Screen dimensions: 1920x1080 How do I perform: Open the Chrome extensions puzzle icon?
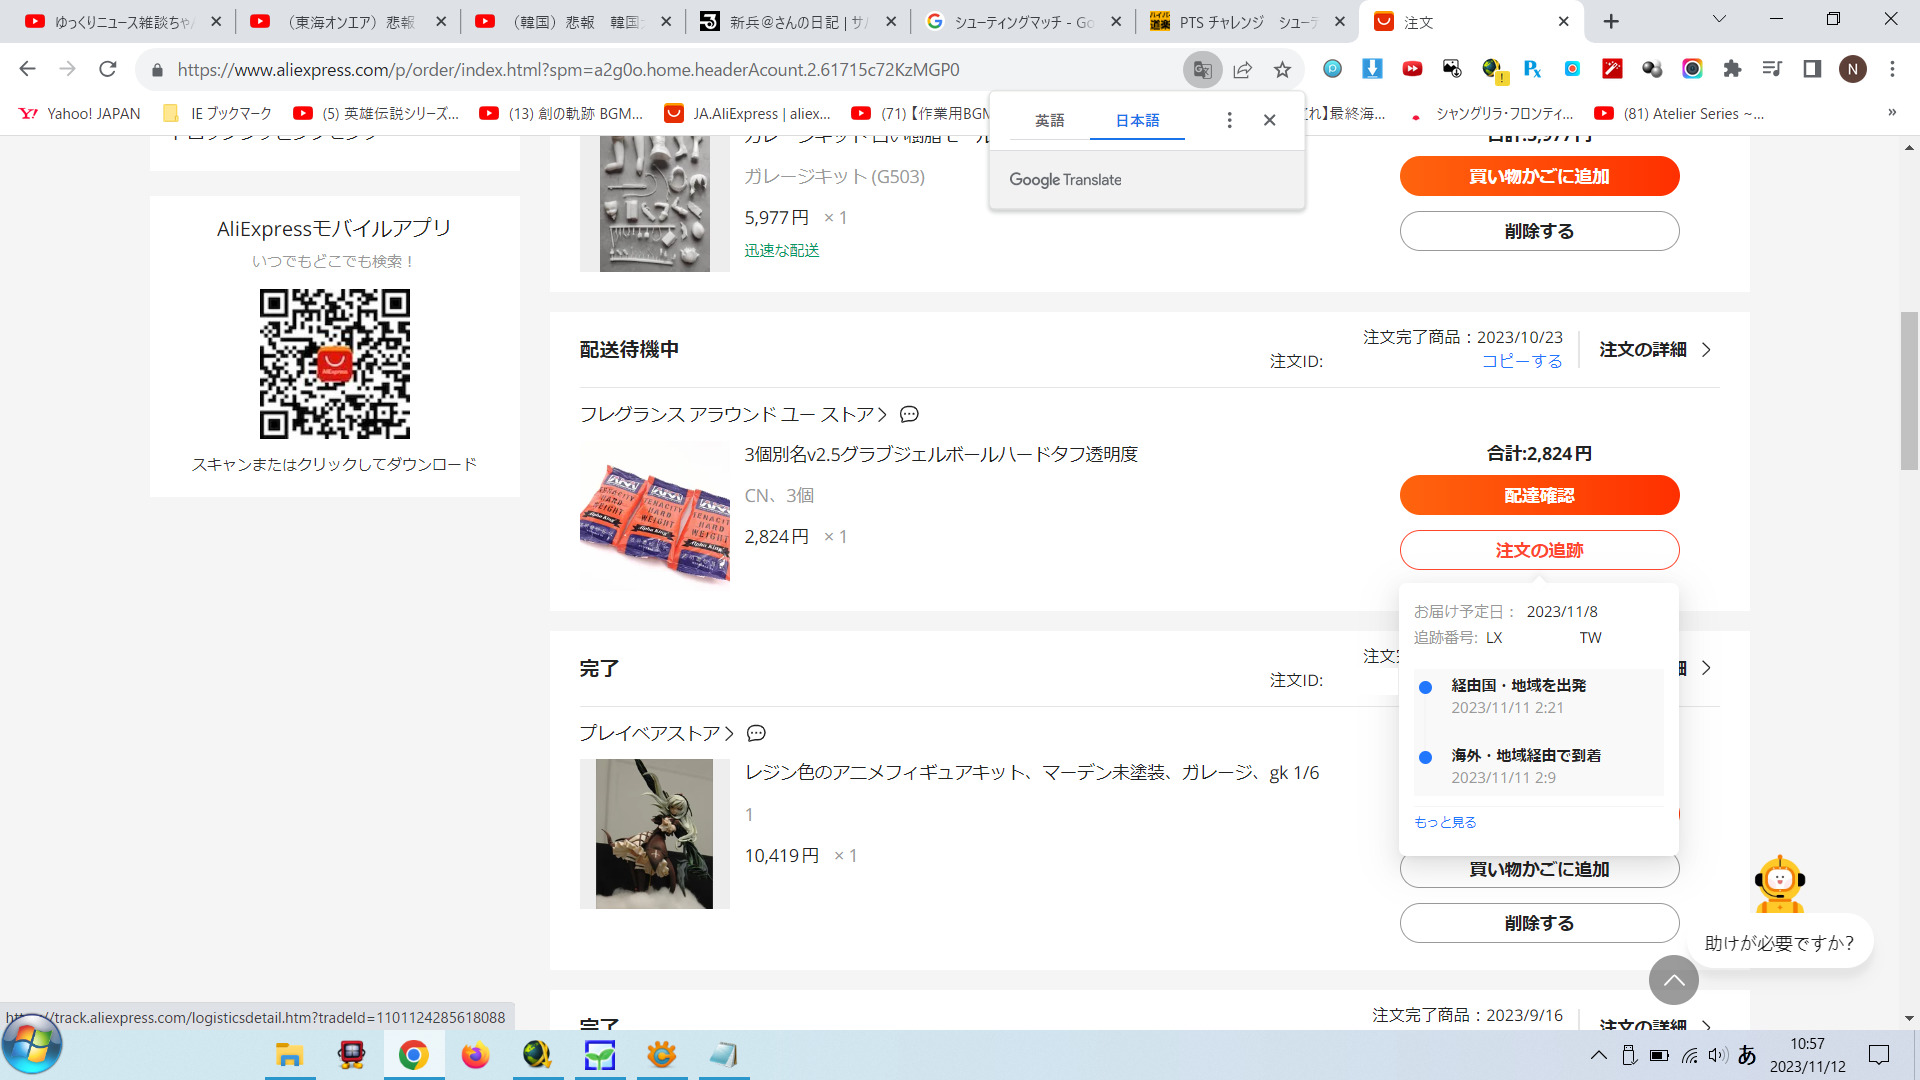[1732, 69]
